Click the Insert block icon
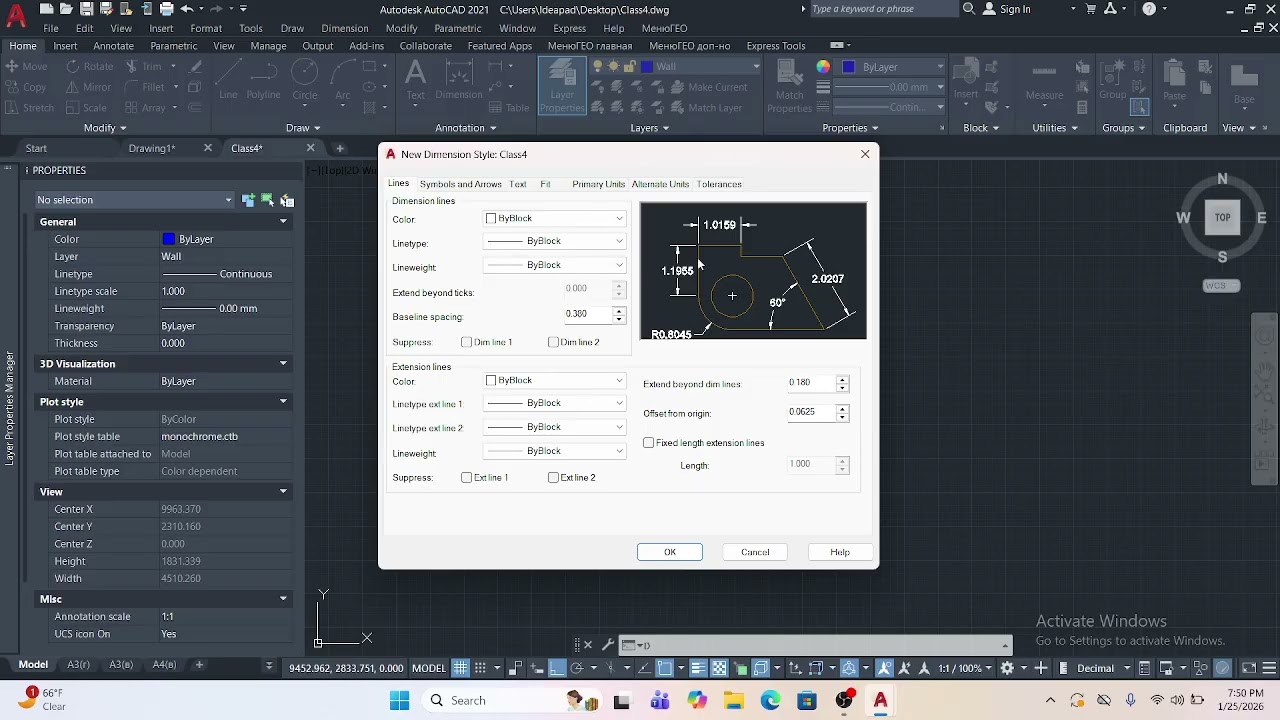1280x720 pixels. (x=966, y=80)
